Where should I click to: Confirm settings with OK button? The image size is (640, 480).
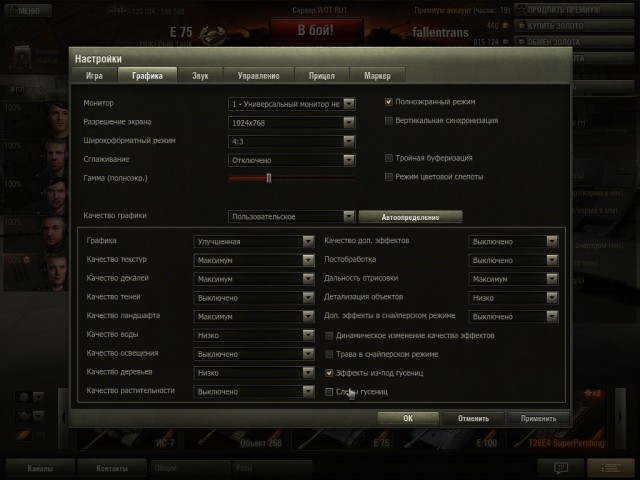408,418
